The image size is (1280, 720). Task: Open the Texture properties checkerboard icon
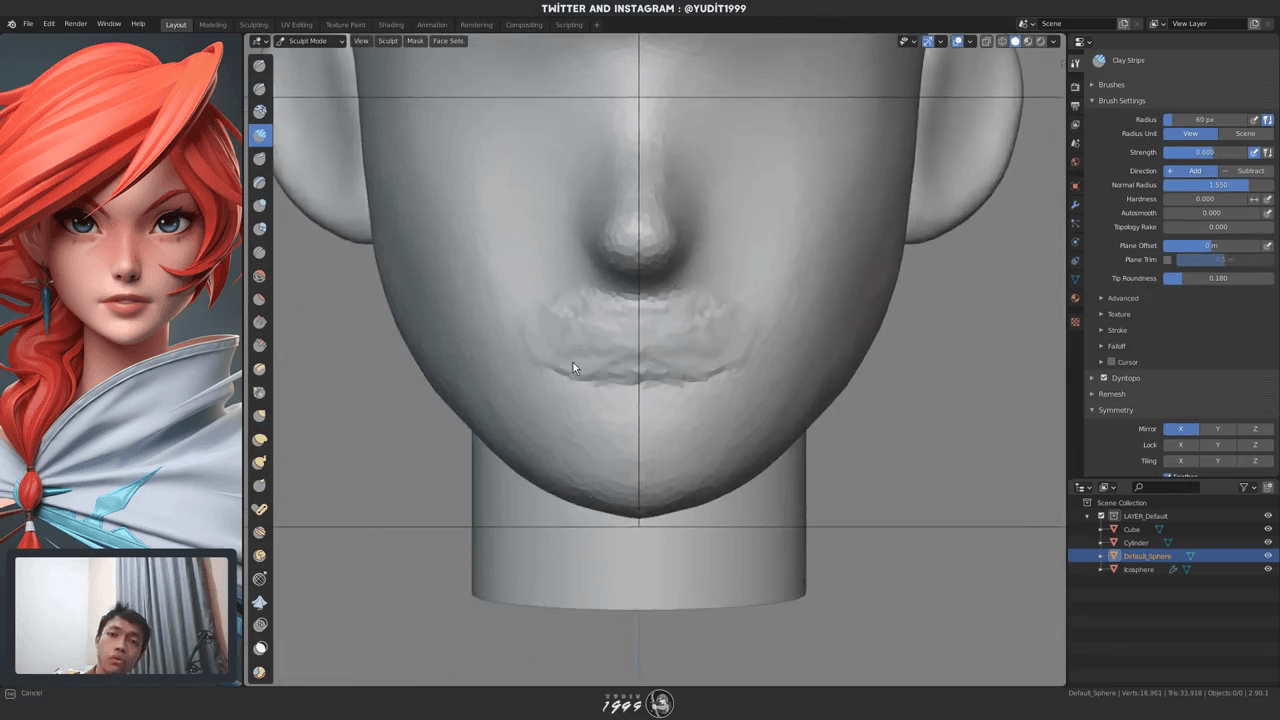(1075, 322)
